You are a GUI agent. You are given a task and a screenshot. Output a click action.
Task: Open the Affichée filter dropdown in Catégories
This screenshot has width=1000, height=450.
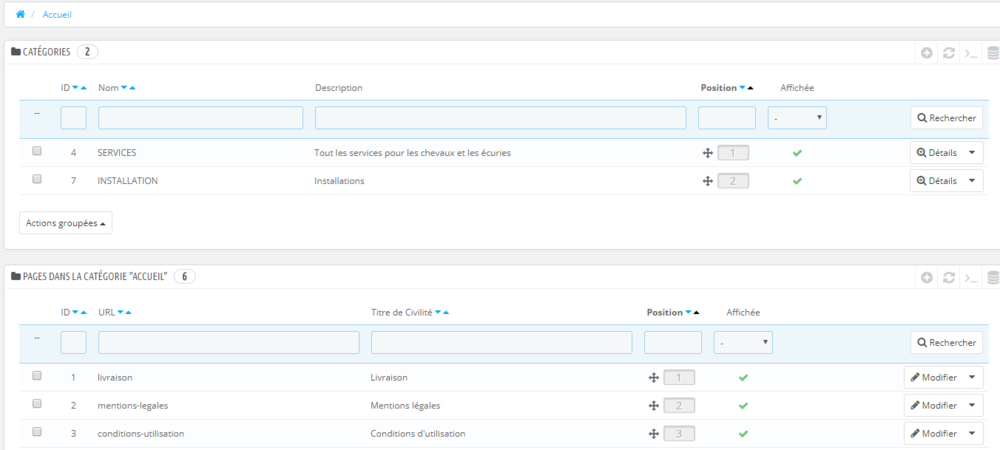[x=797, y=118]
